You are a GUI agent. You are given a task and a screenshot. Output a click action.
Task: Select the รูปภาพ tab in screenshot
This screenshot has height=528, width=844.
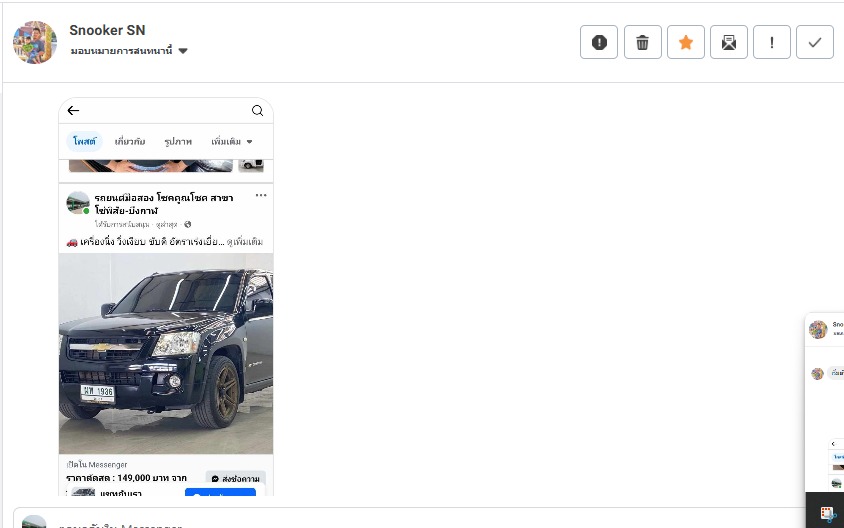(178, 142)
